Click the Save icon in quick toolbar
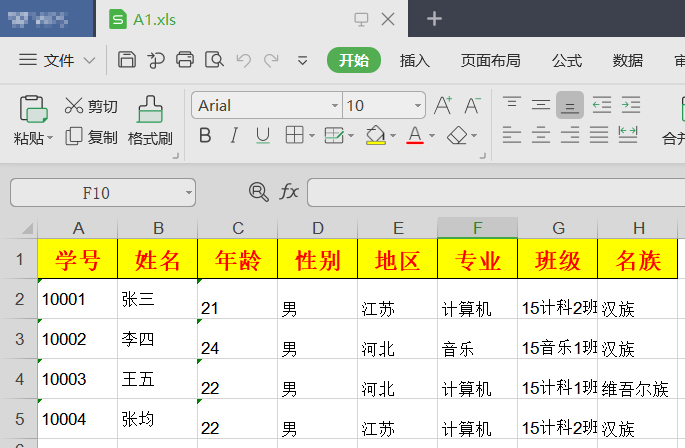685x448 pixels. (127, 59)
